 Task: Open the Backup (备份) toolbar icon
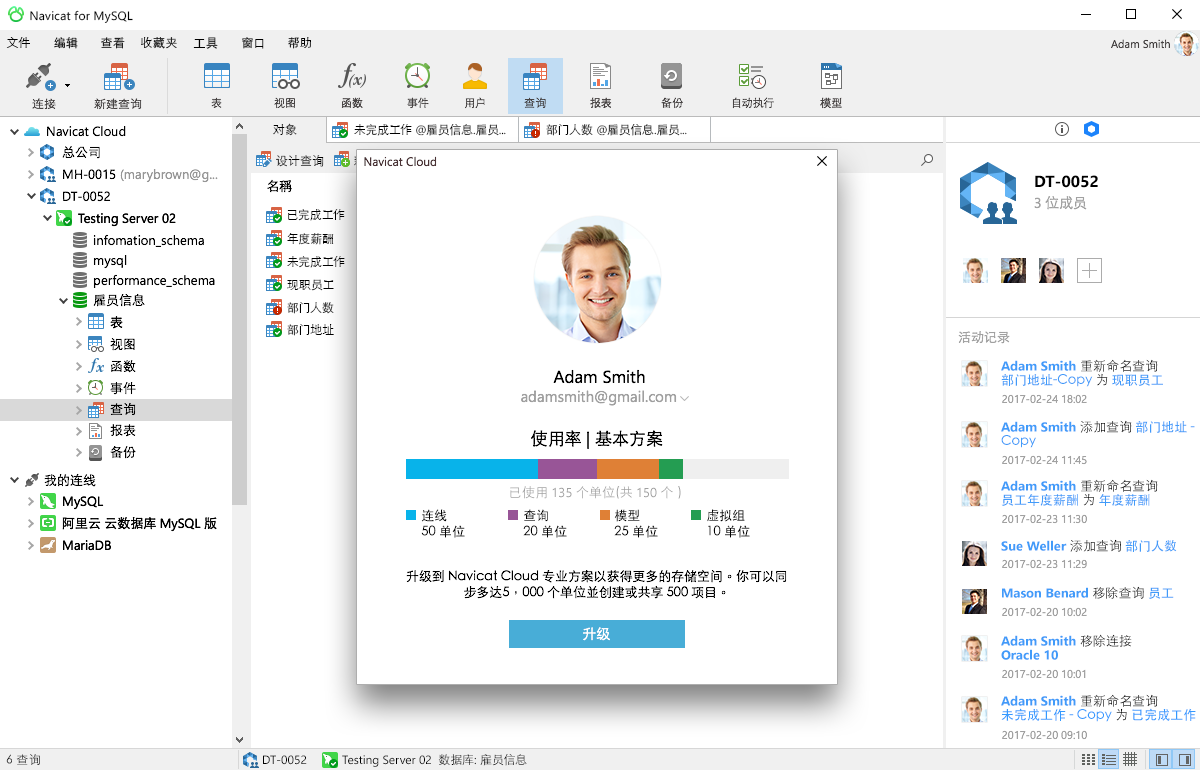click(672, 78)
